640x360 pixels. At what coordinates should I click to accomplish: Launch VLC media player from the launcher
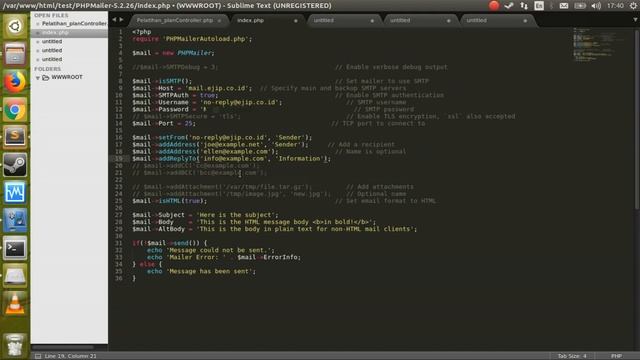[x=15, y=303]
